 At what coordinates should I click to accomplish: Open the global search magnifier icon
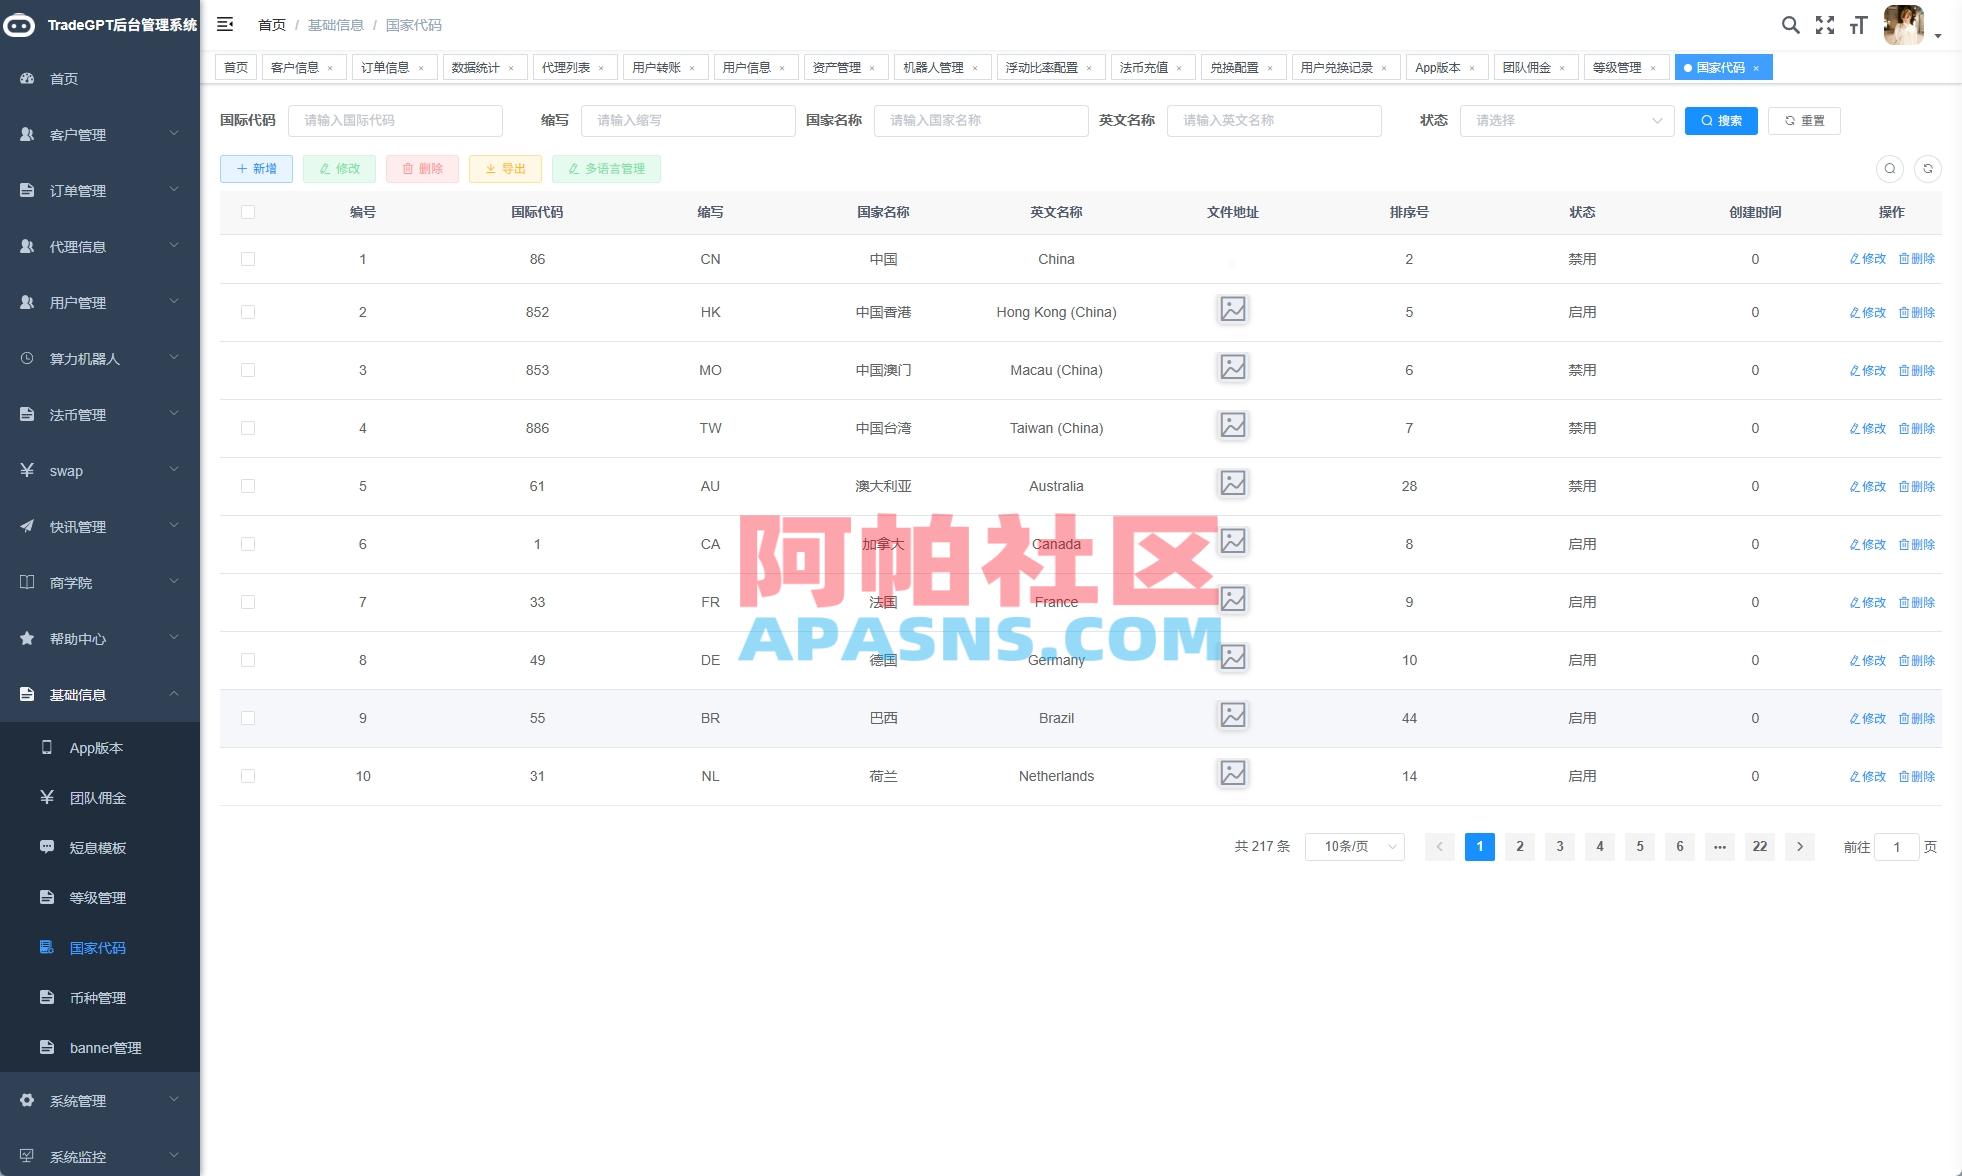click(x=1790, y=24)
